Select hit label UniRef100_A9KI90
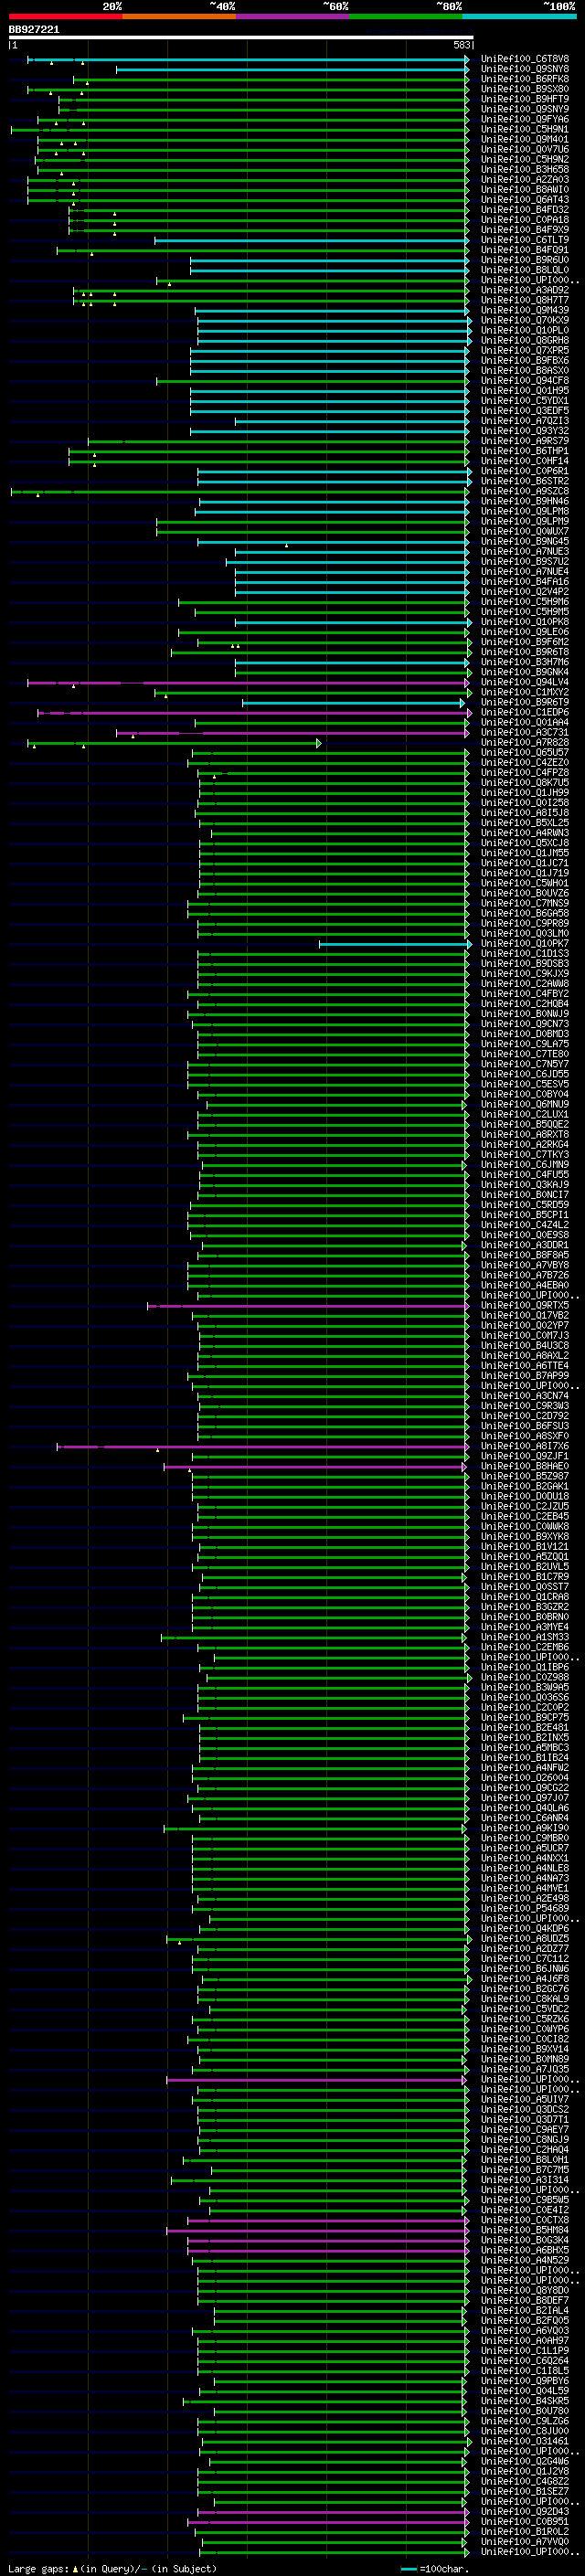The width and height of the screenshot is (585, 2576). point(525,1828)
